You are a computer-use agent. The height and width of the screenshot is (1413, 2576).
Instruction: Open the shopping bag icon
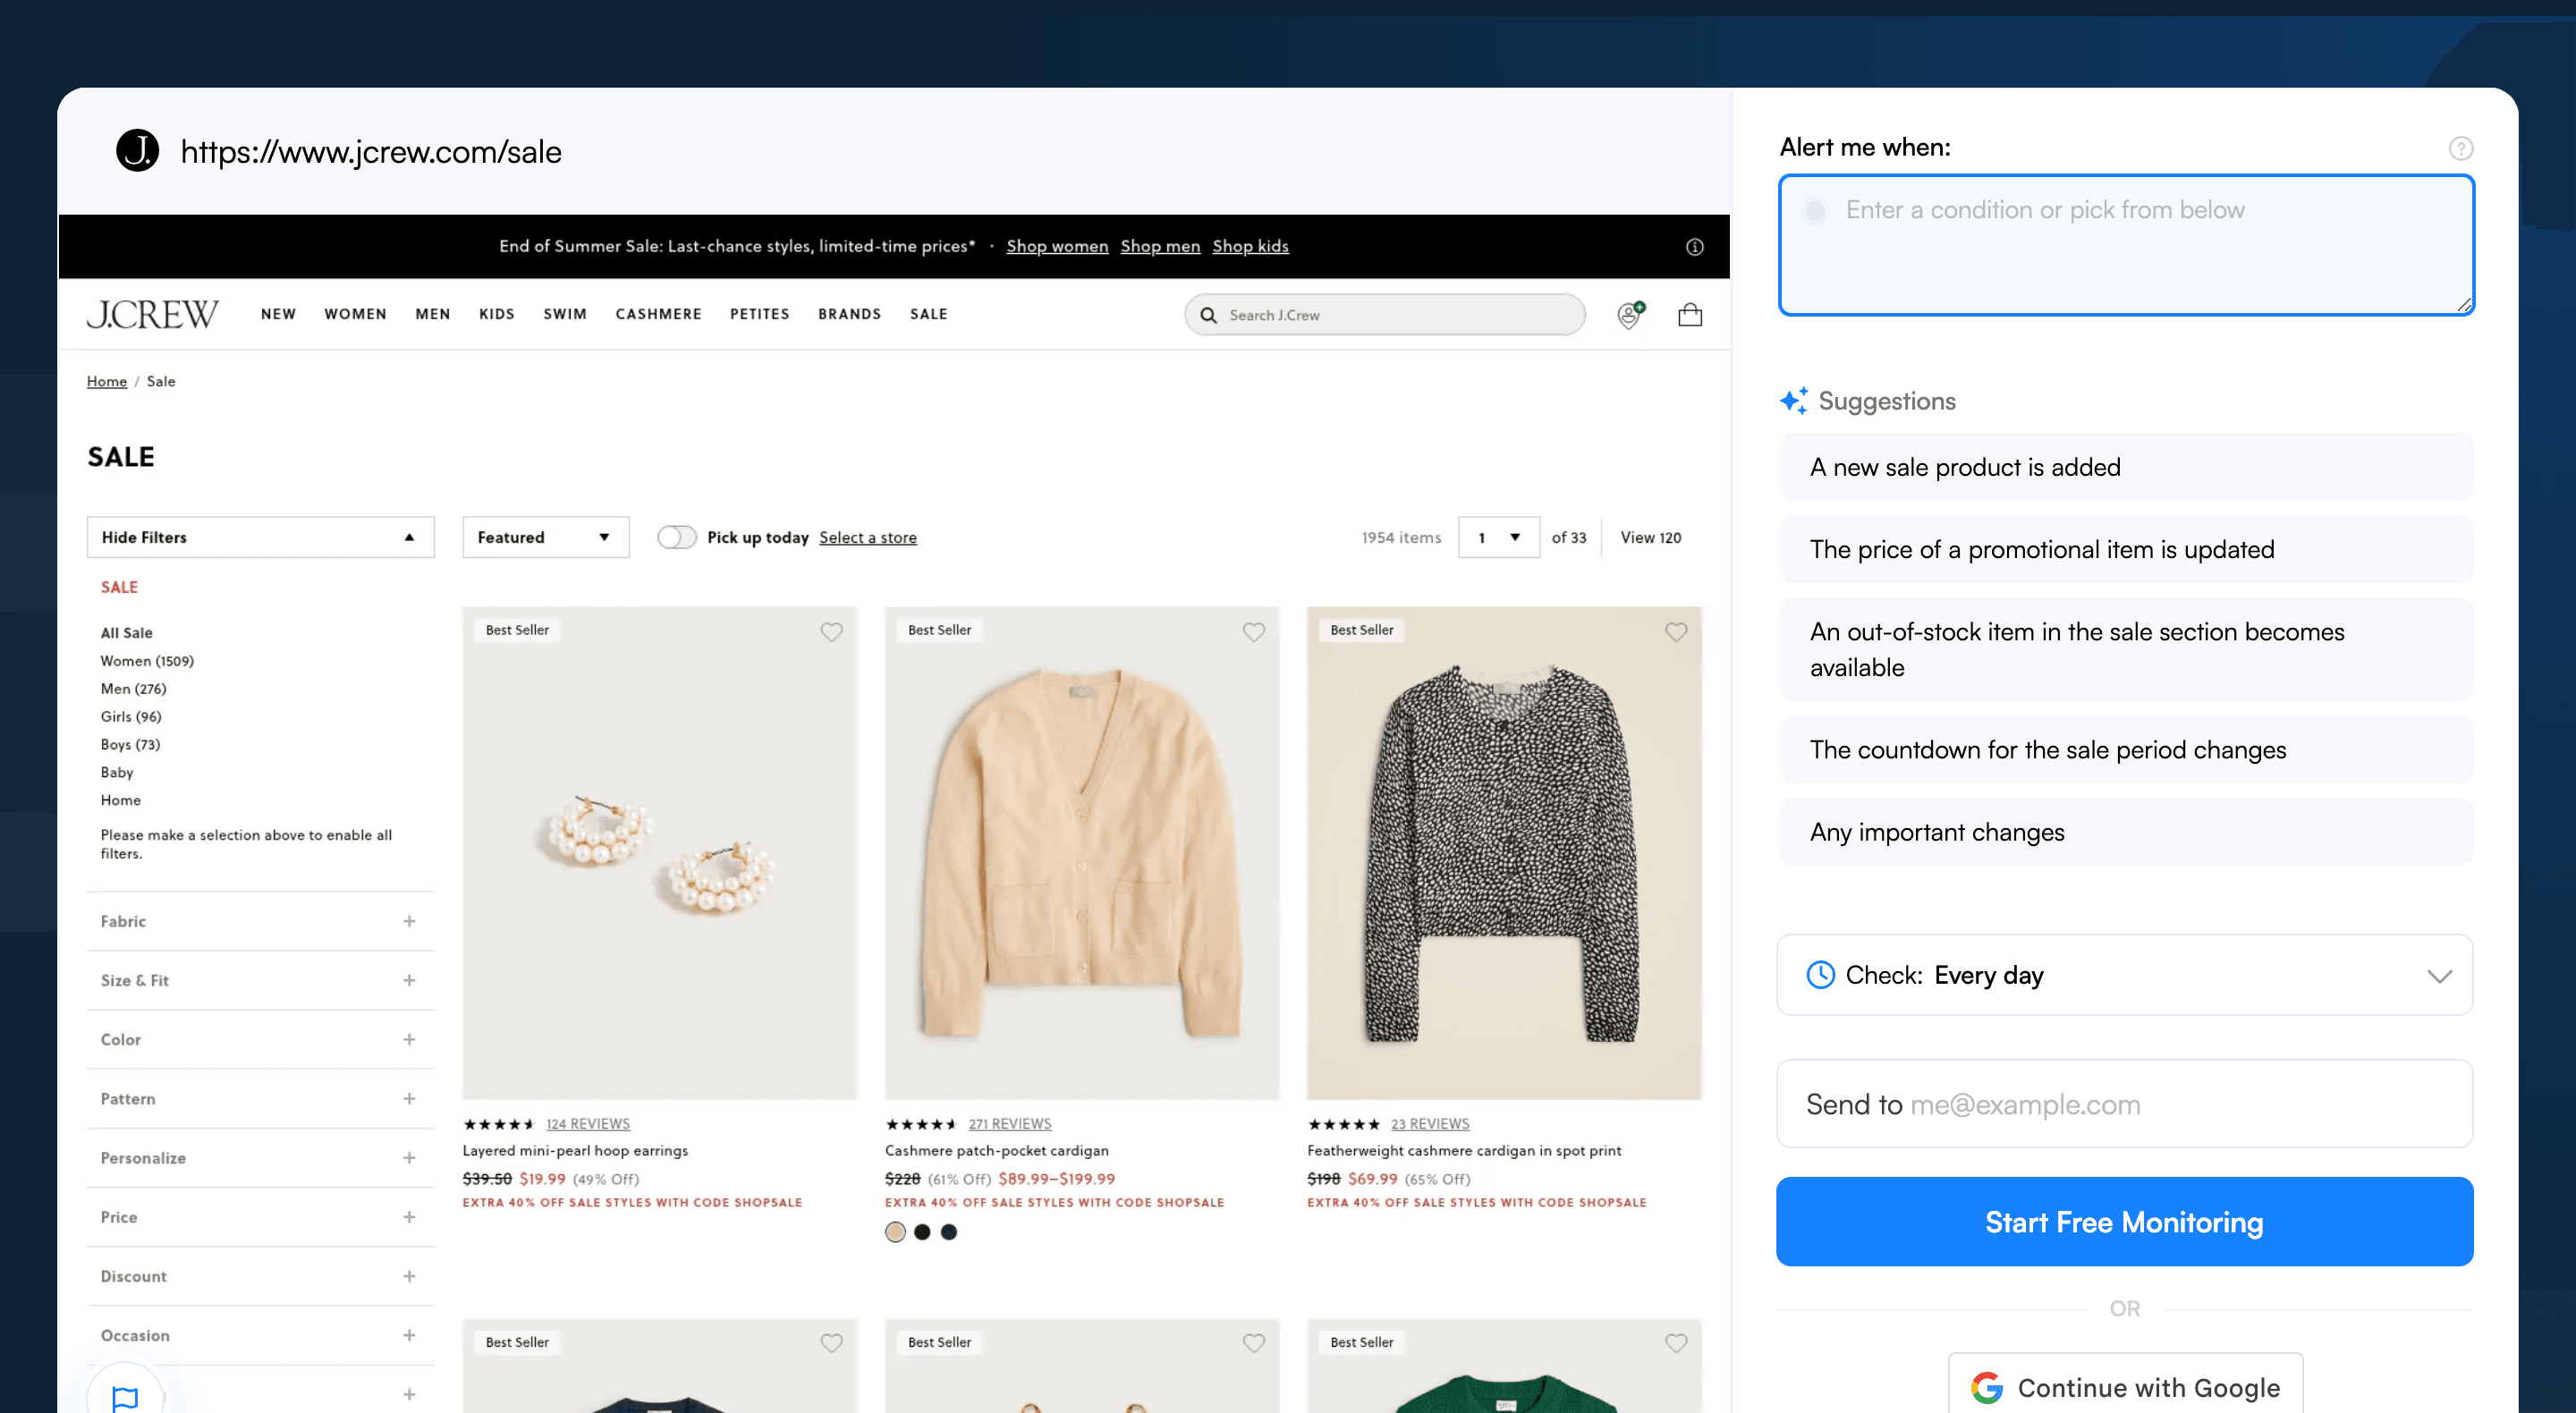tap(1690, 315)
